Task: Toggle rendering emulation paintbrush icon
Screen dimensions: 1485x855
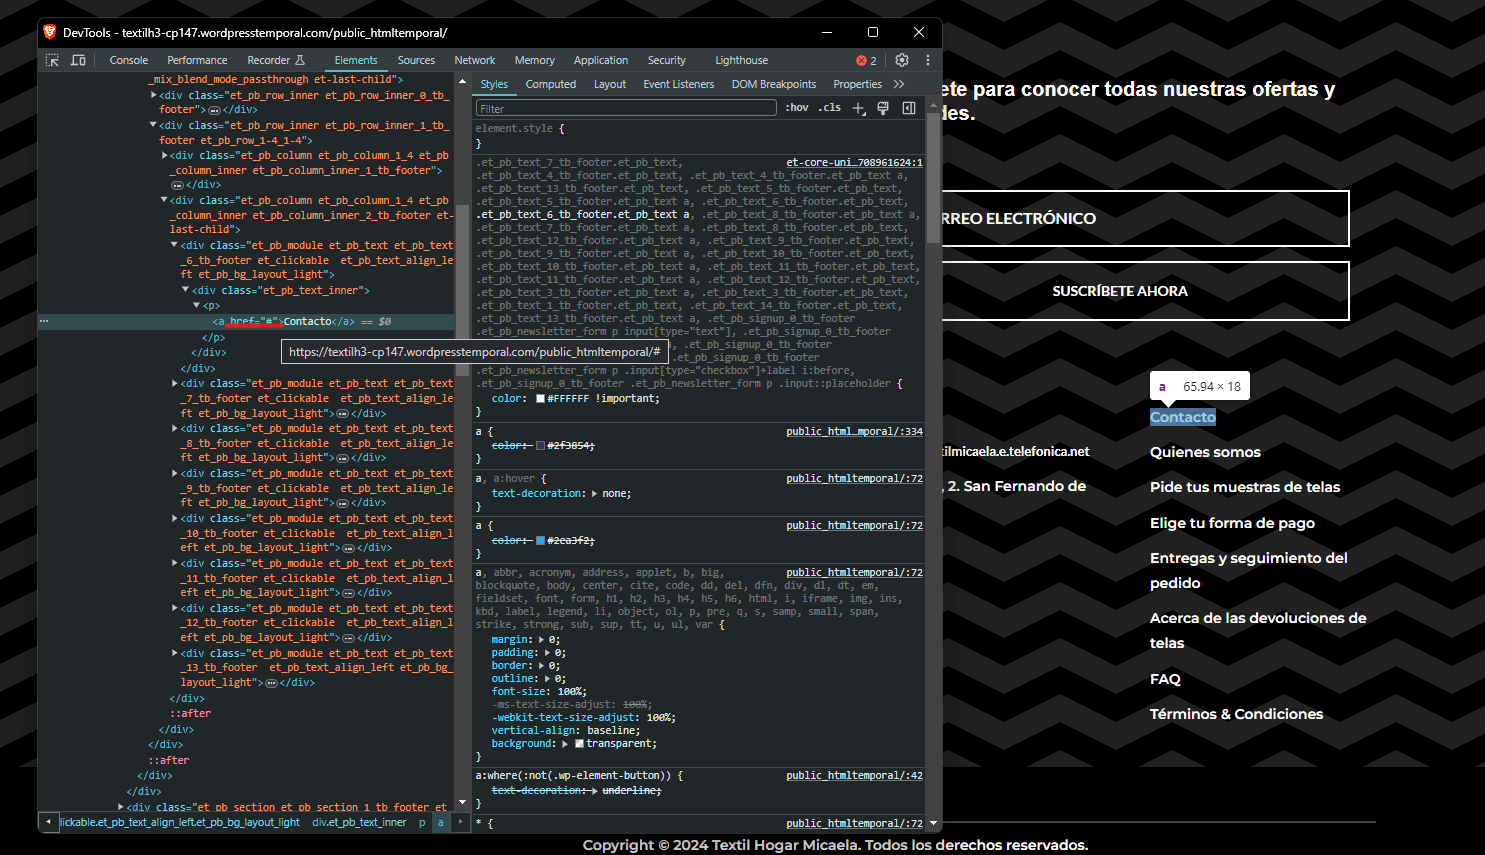Action: tap(883, 108)
